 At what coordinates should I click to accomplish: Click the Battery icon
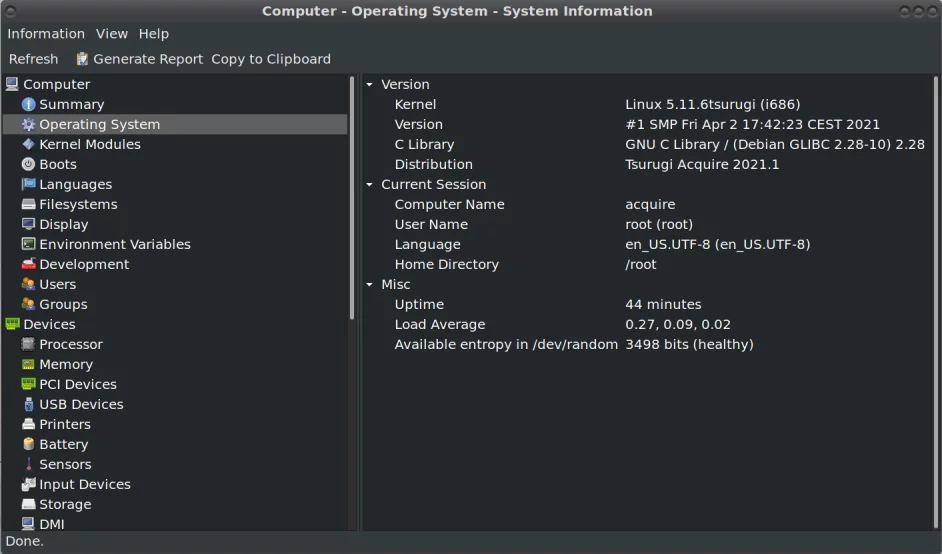(28, 444)
